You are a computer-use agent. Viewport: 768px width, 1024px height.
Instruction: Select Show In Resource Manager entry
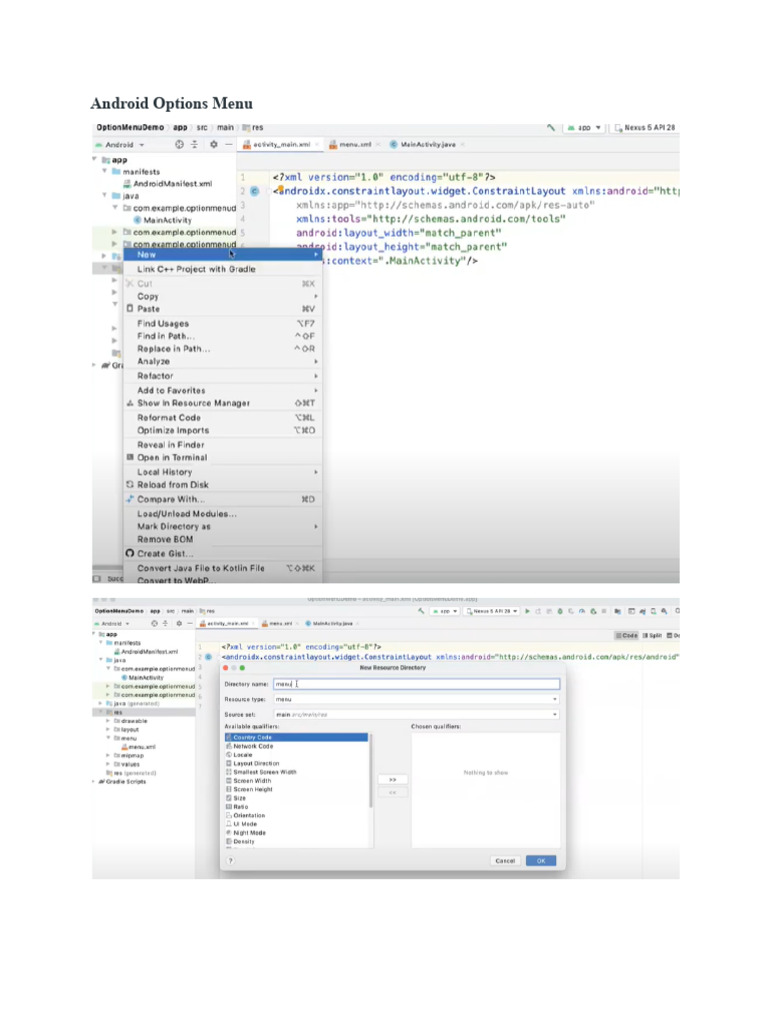[x=223, y=403]
